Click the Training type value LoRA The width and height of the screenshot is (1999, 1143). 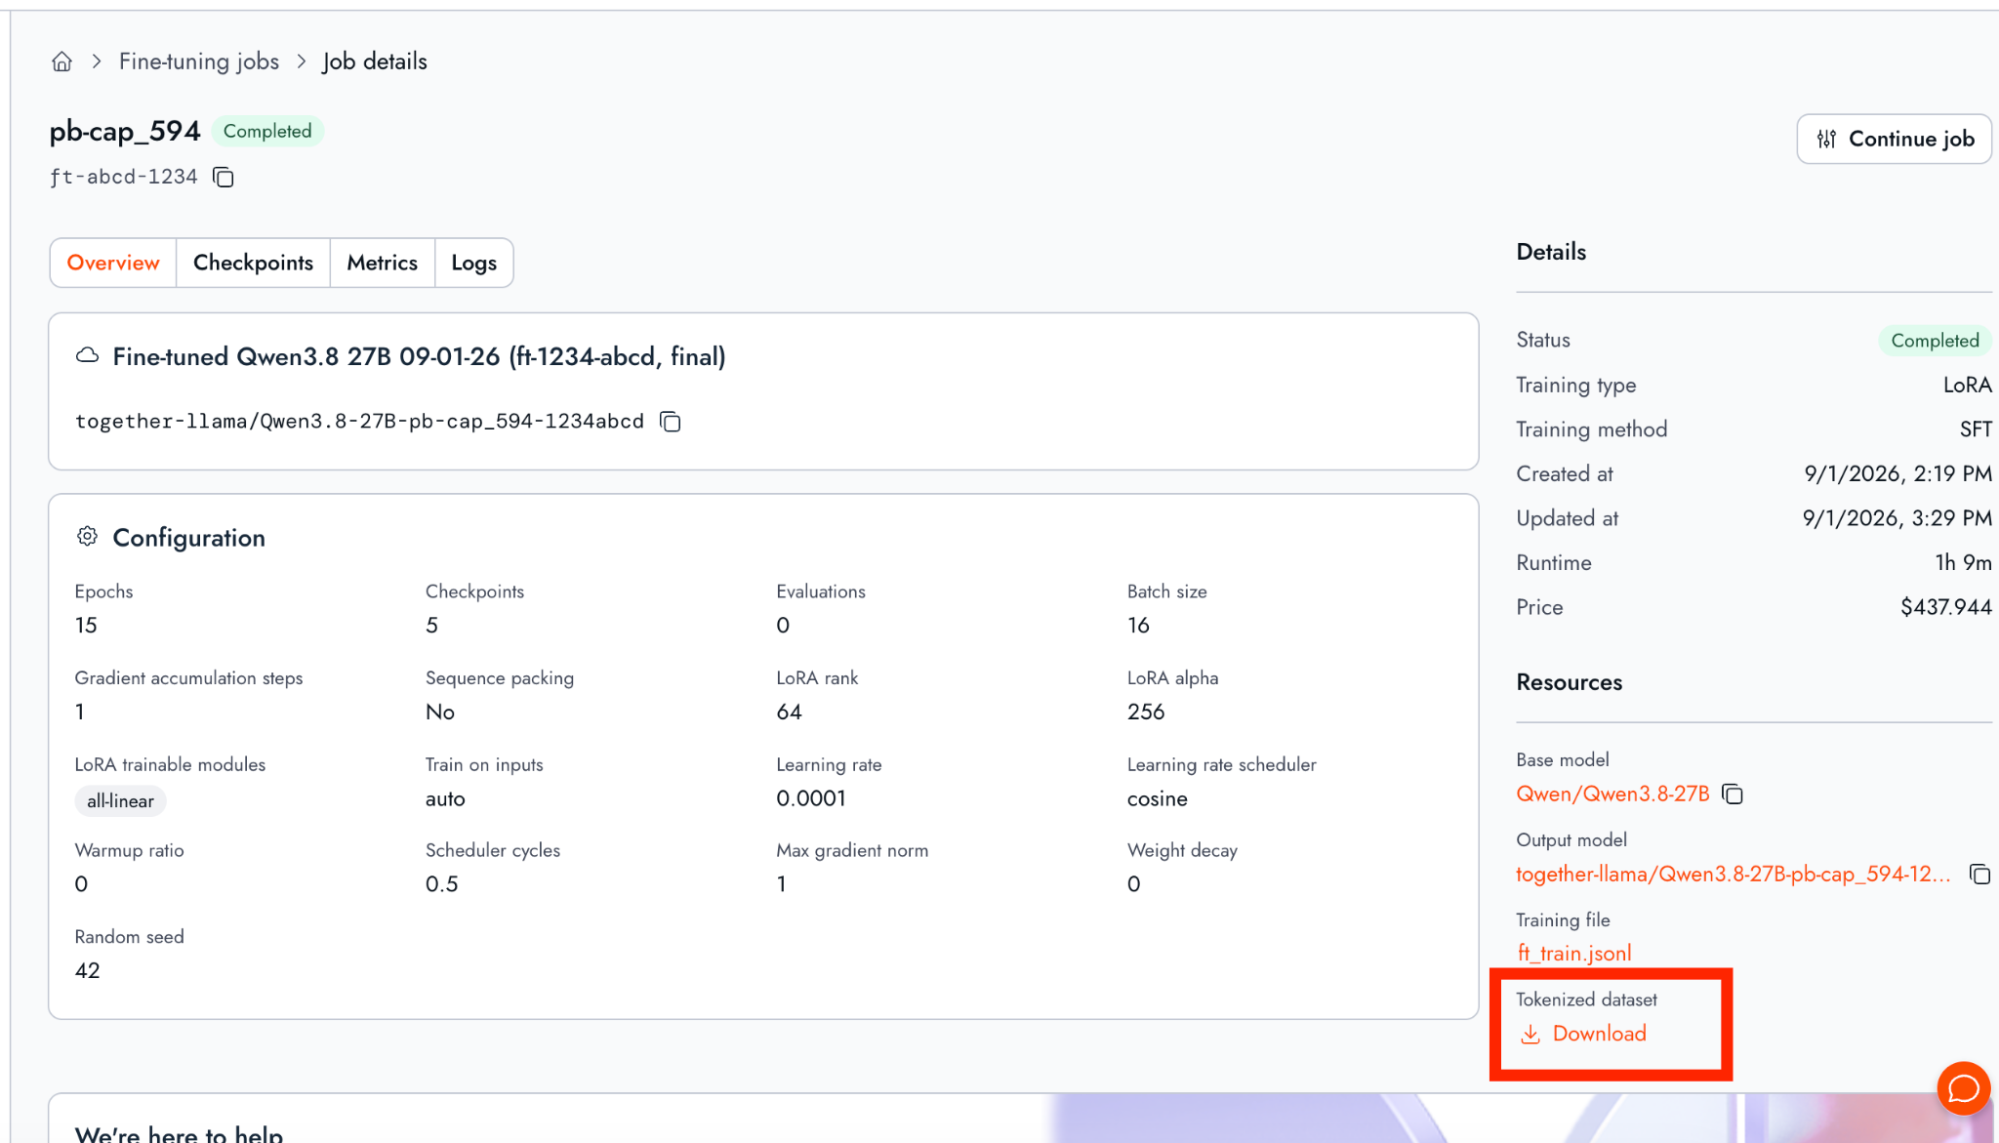(1967, 385)
